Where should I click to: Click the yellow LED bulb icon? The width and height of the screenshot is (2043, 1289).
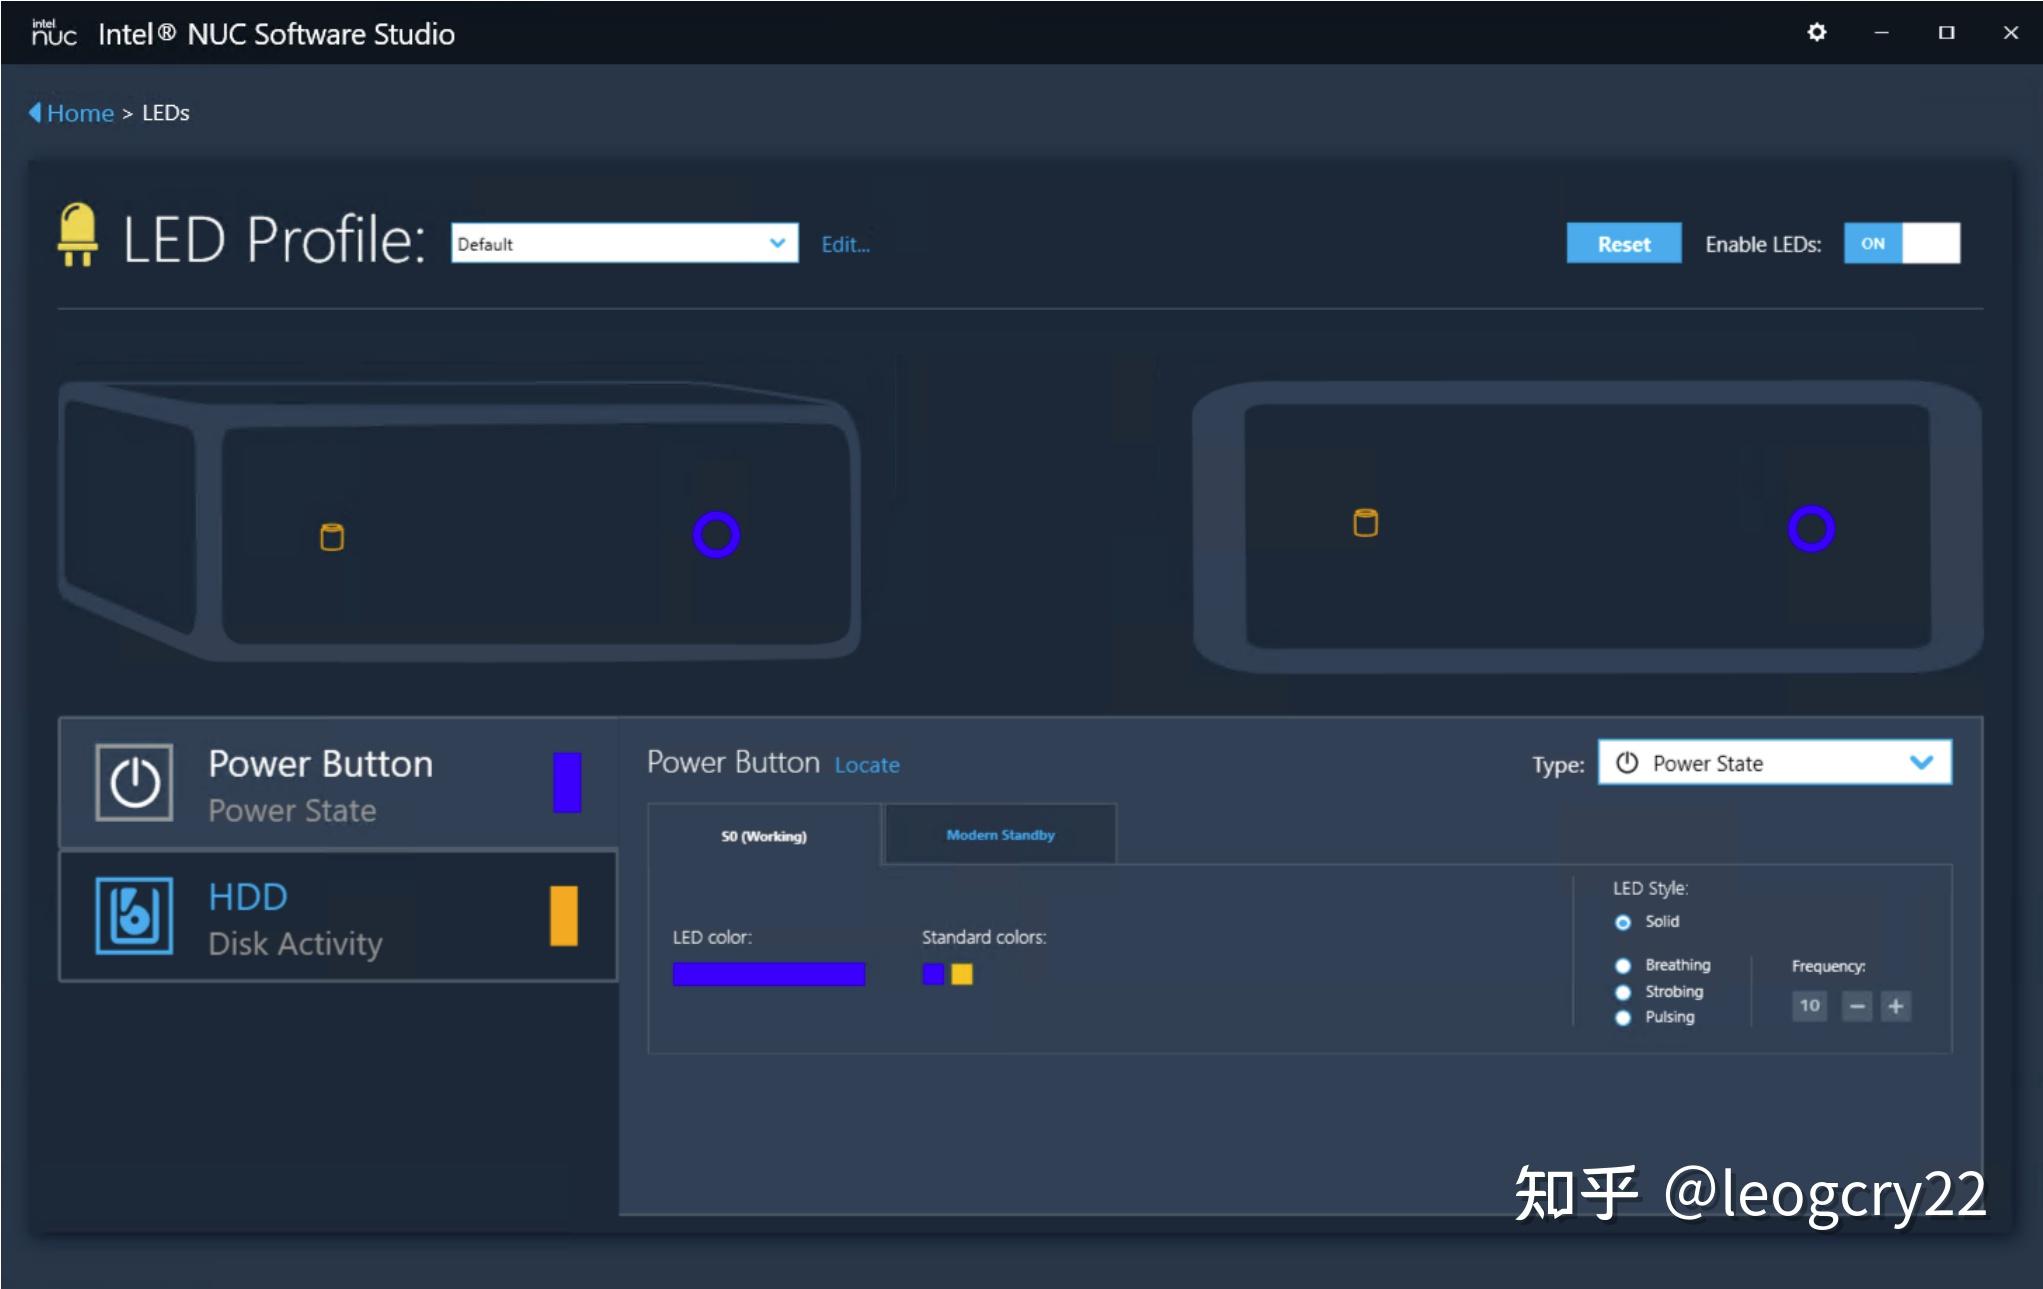pyautogui.click(x=77, y=235)
